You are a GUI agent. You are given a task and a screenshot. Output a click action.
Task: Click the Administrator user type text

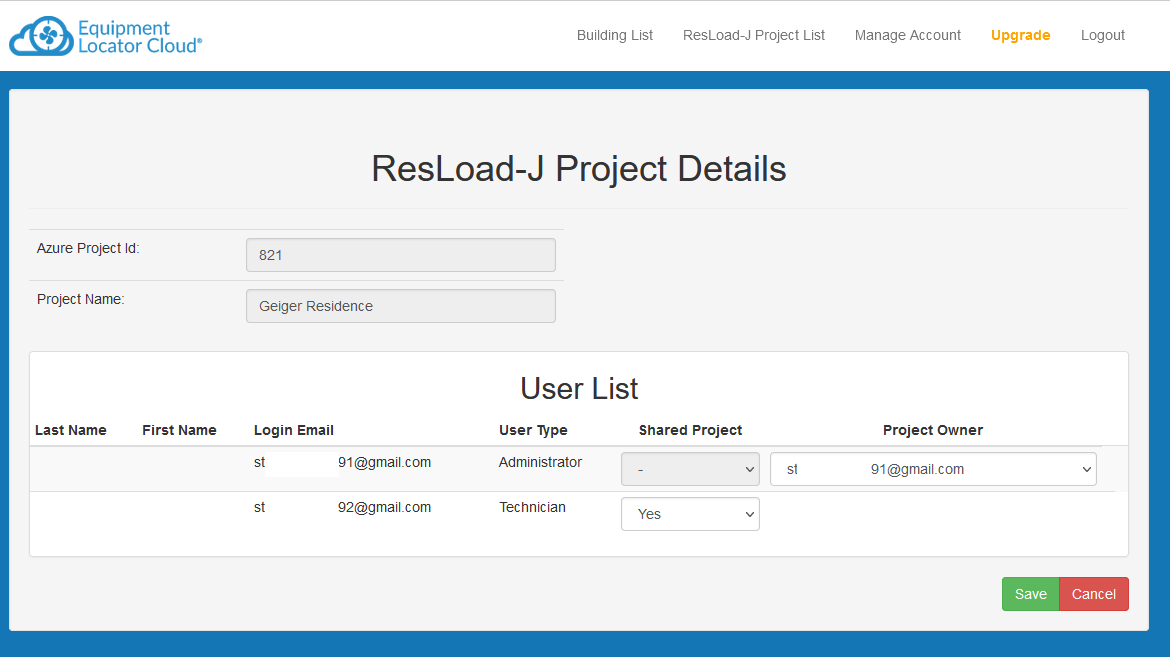tap(540, 462)
